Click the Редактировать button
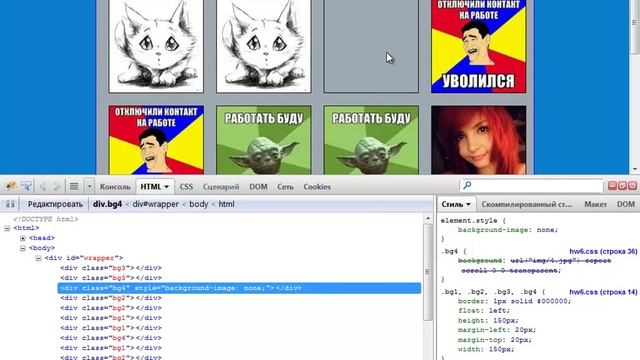Viewport: 640px width, 360px height. (x=55, y=204)
